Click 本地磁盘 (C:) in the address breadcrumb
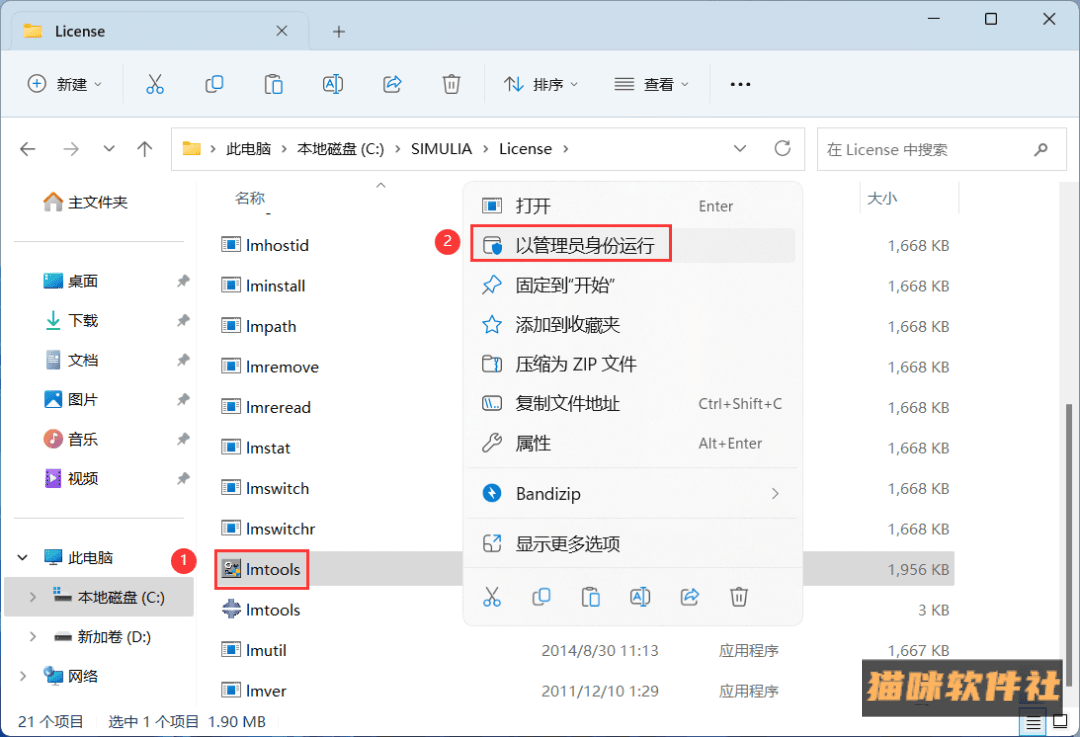Screen dimensions: 1080x737 coord(340,149)
